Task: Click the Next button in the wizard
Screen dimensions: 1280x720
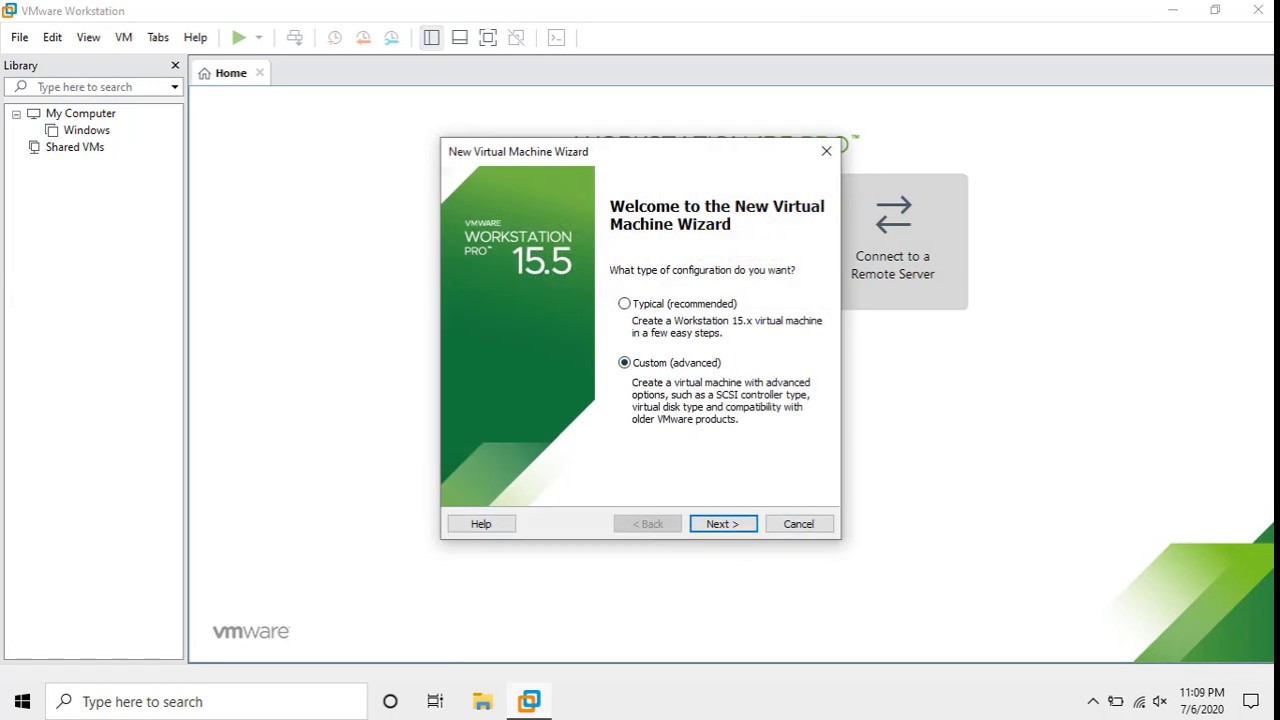Action: point(723,524)
